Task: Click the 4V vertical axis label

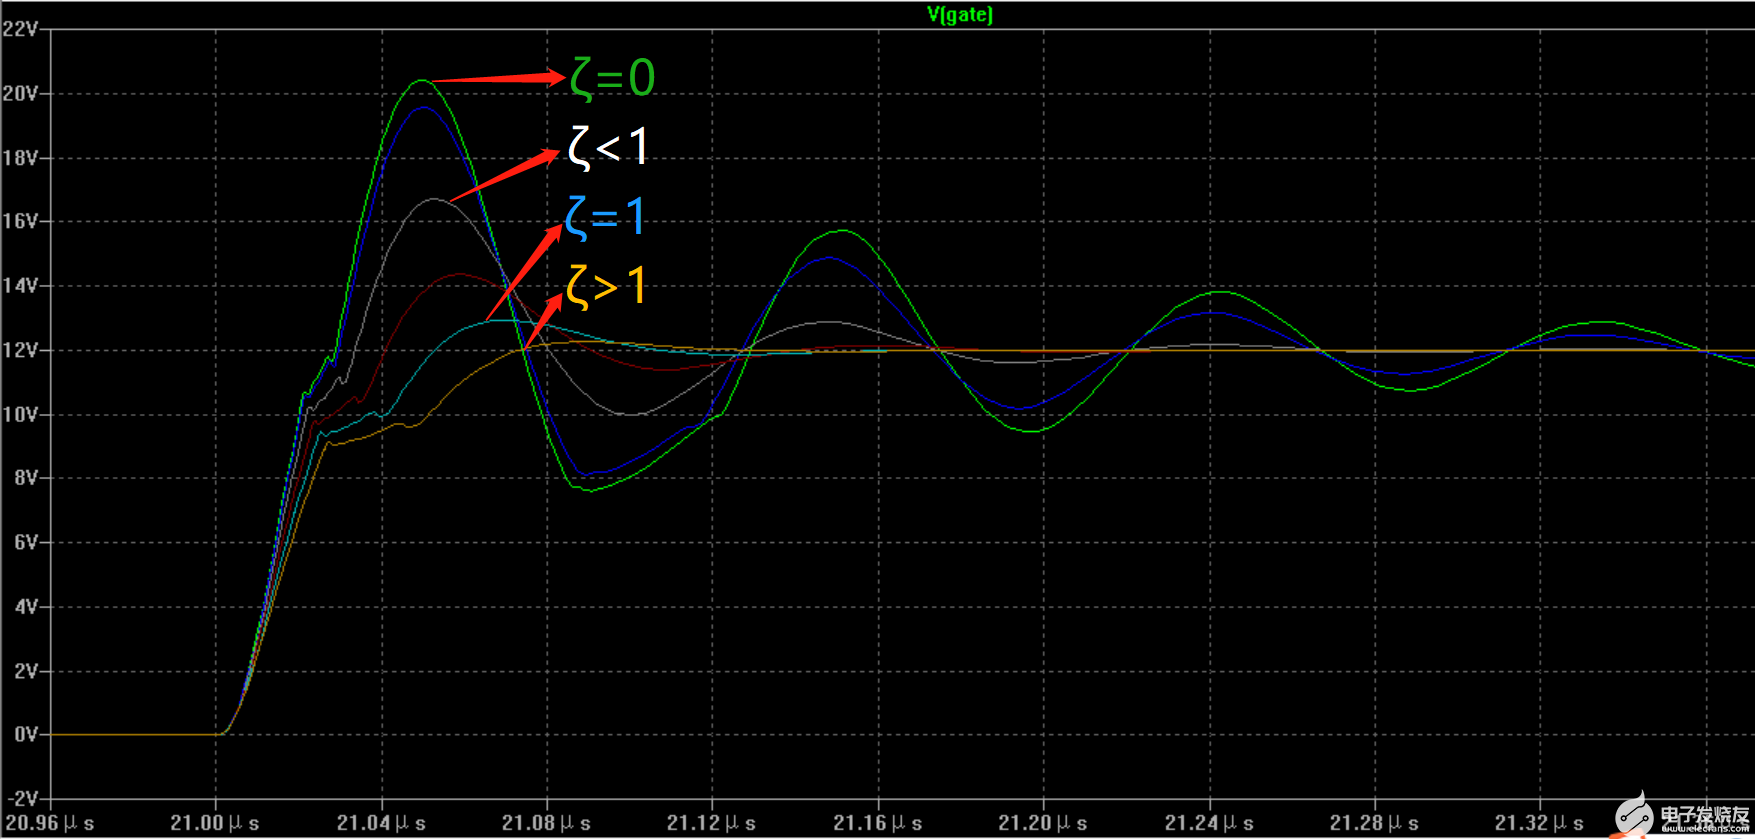Action: point(26,607)
